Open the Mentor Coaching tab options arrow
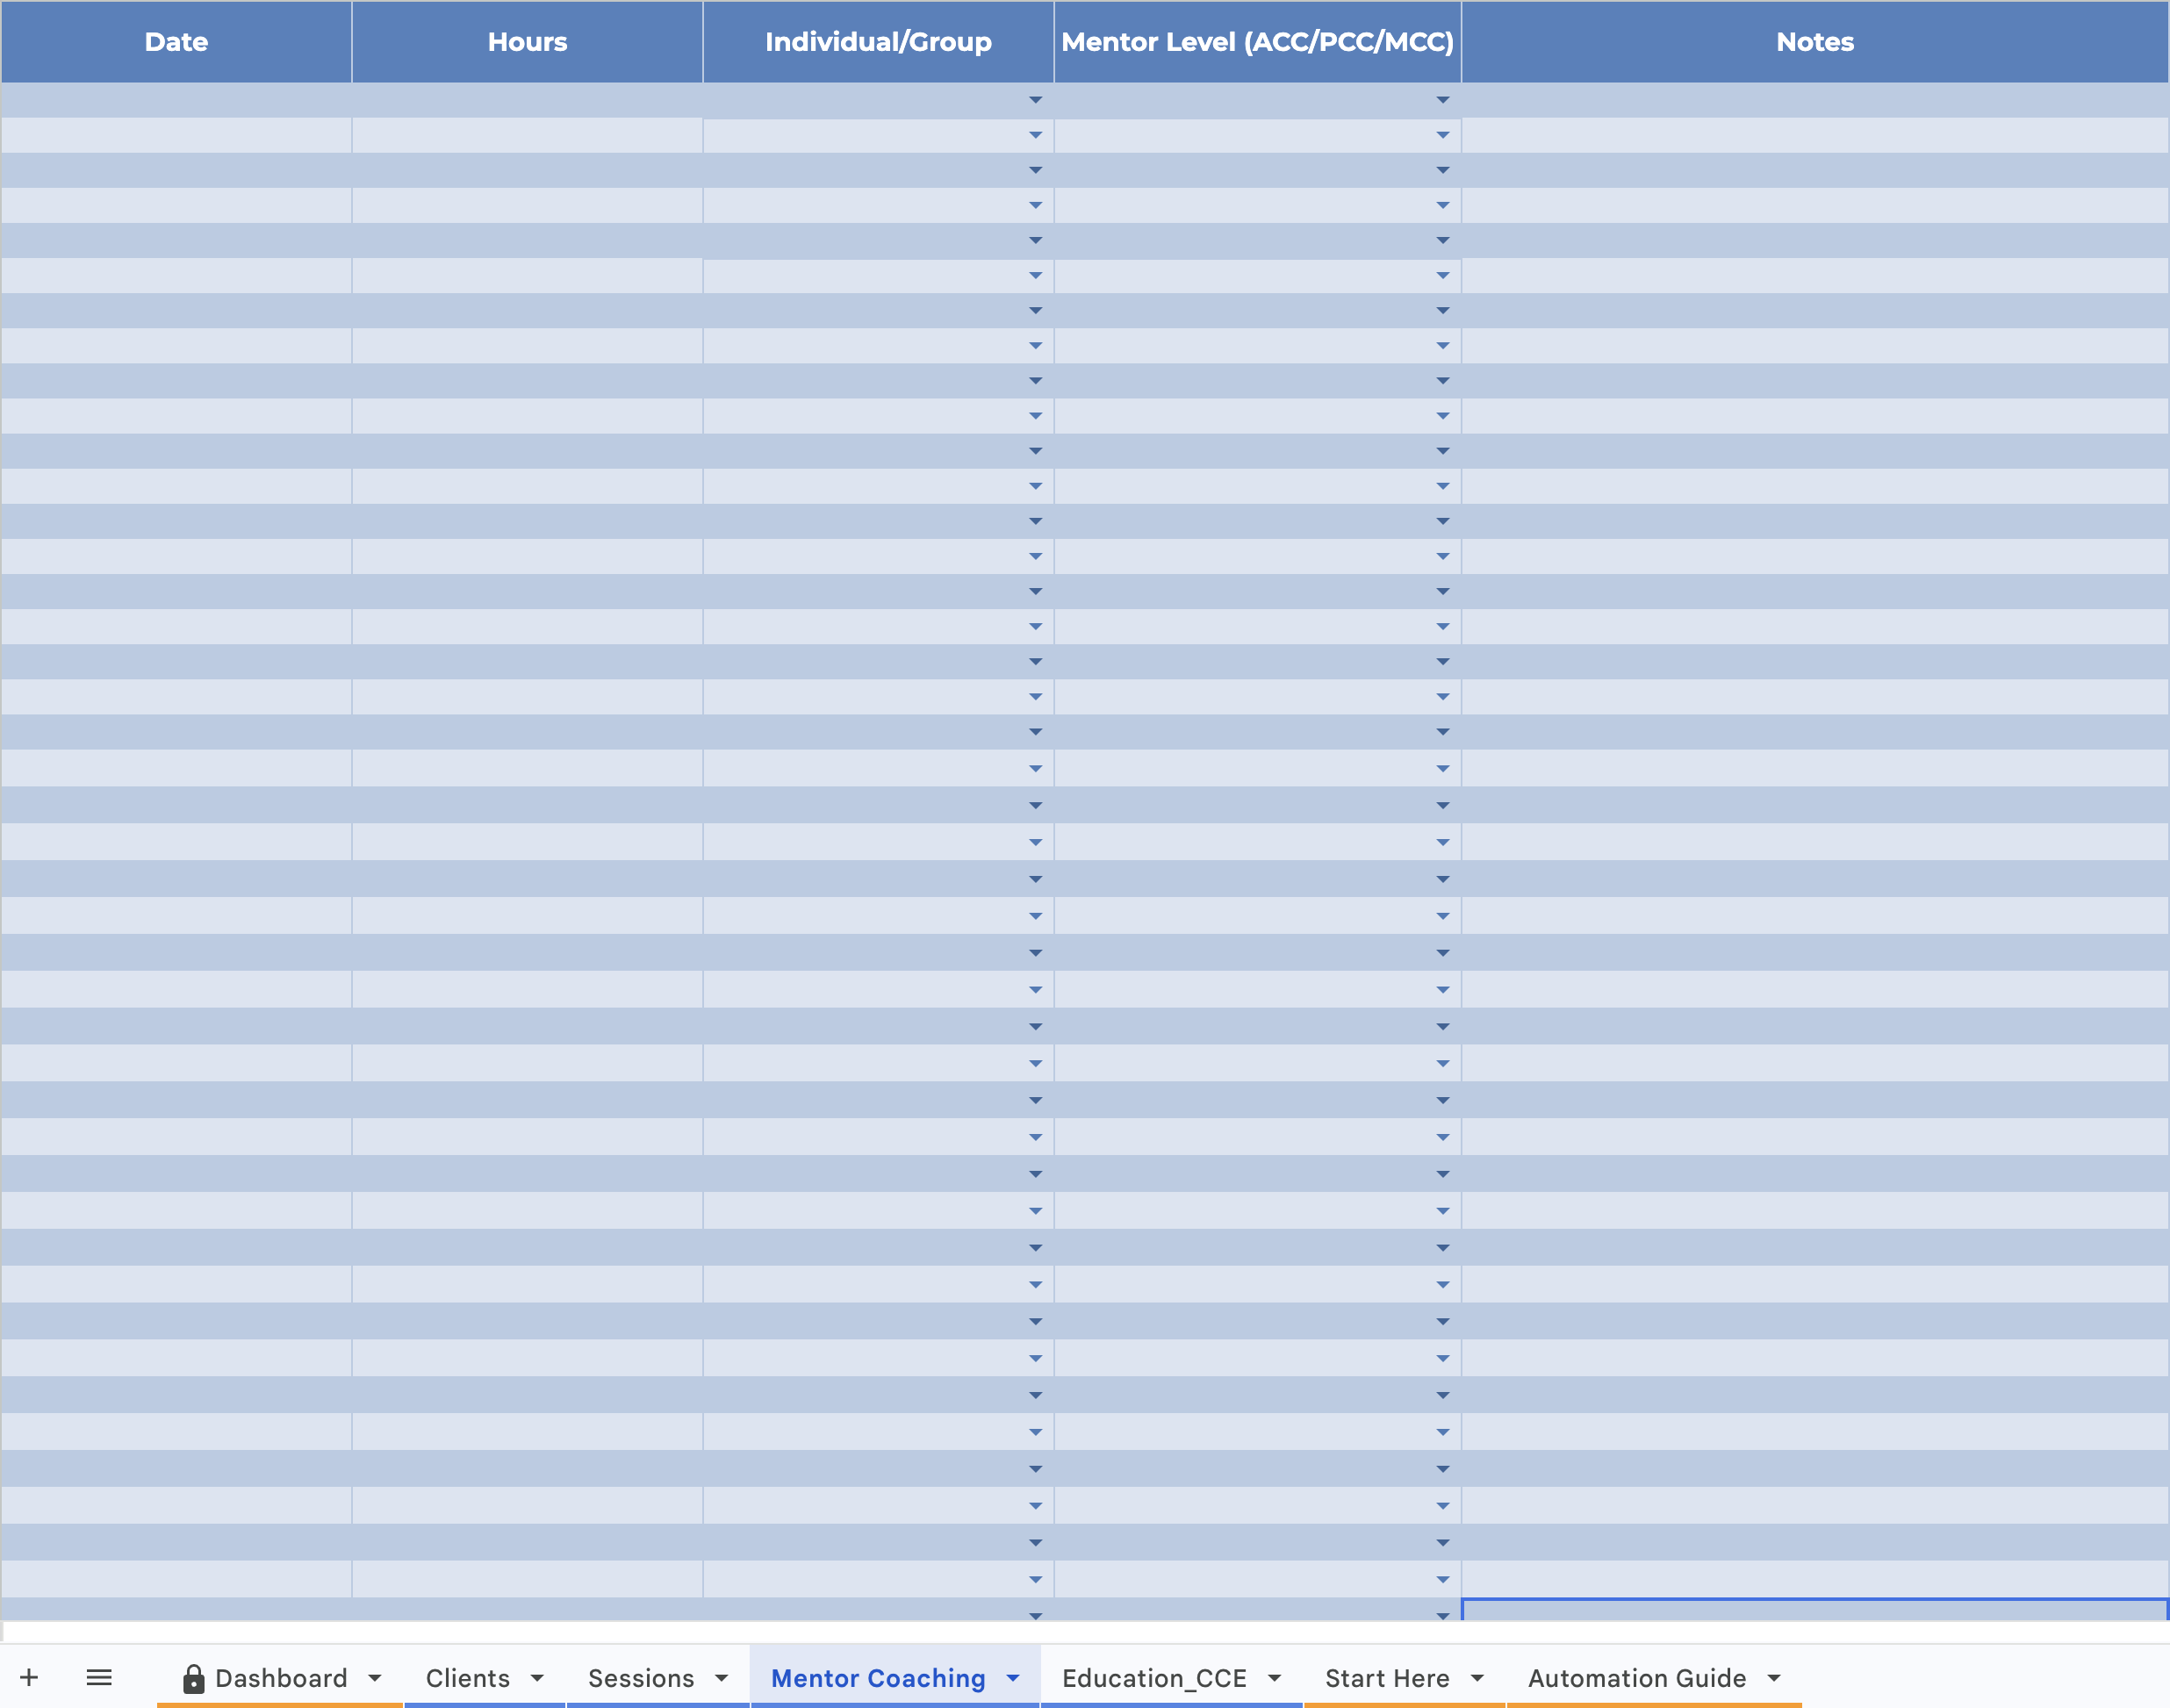 click(1013, 1678)
